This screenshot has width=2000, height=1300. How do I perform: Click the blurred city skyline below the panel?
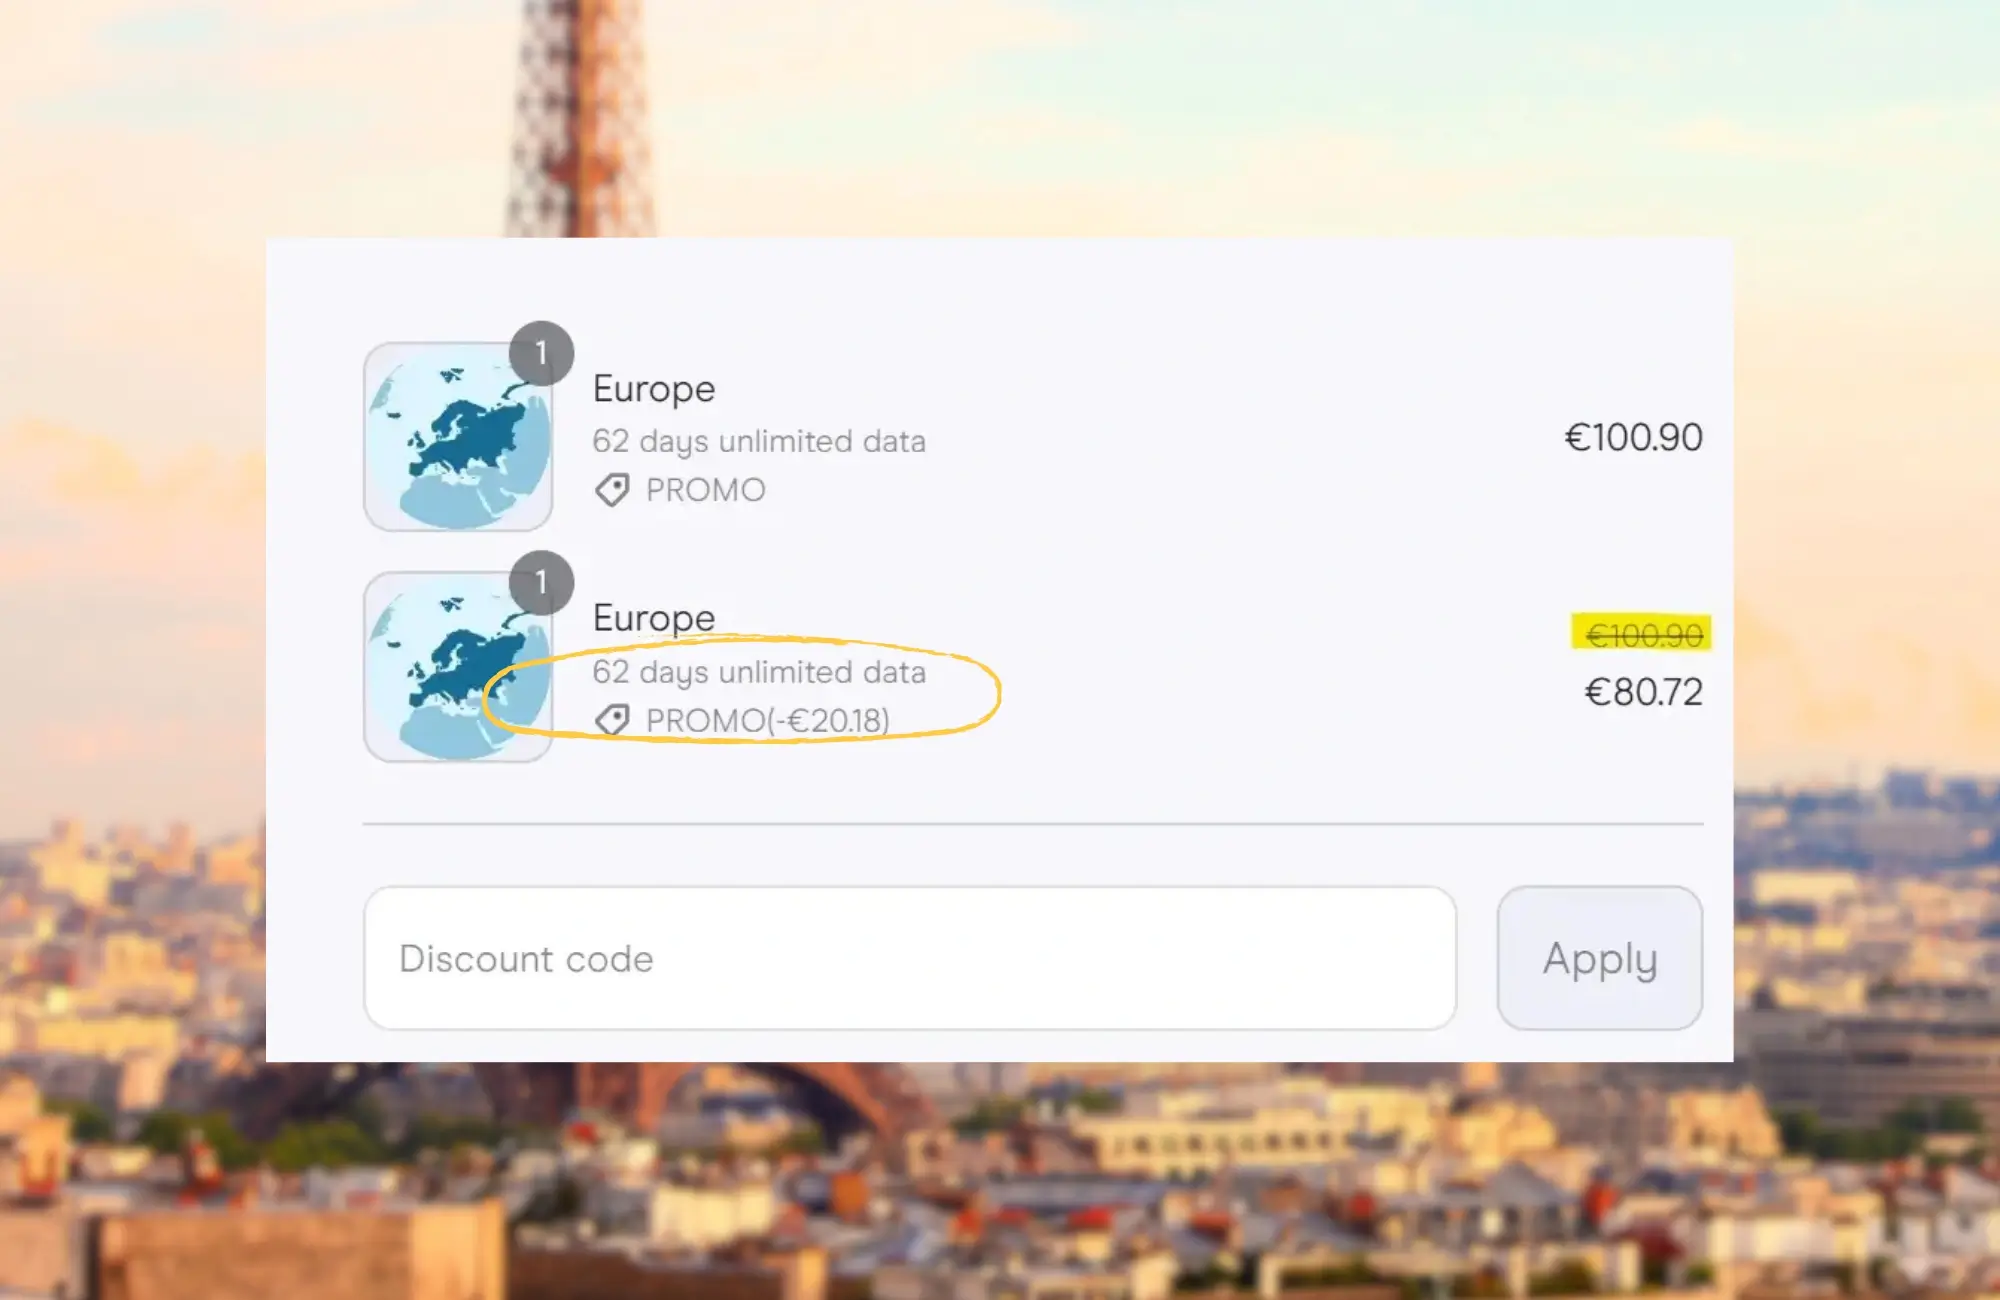(x=1000, y=1180)
